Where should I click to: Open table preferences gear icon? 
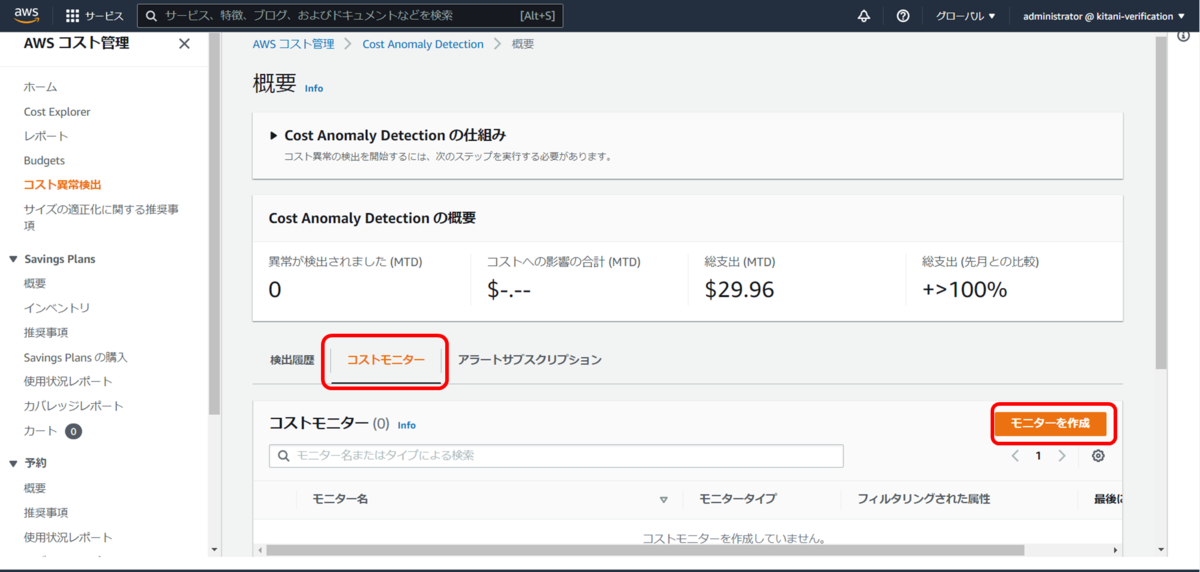point(1098,456)
